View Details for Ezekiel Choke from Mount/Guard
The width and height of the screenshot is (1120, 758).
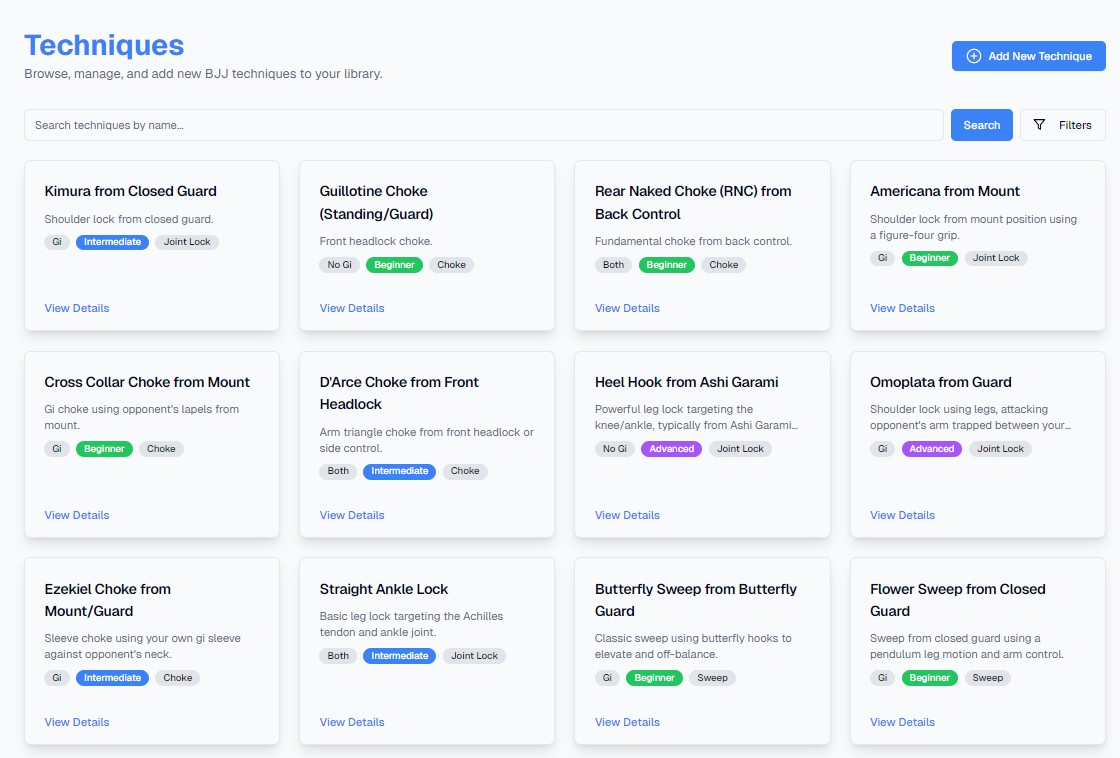click(x=76, y=722)
